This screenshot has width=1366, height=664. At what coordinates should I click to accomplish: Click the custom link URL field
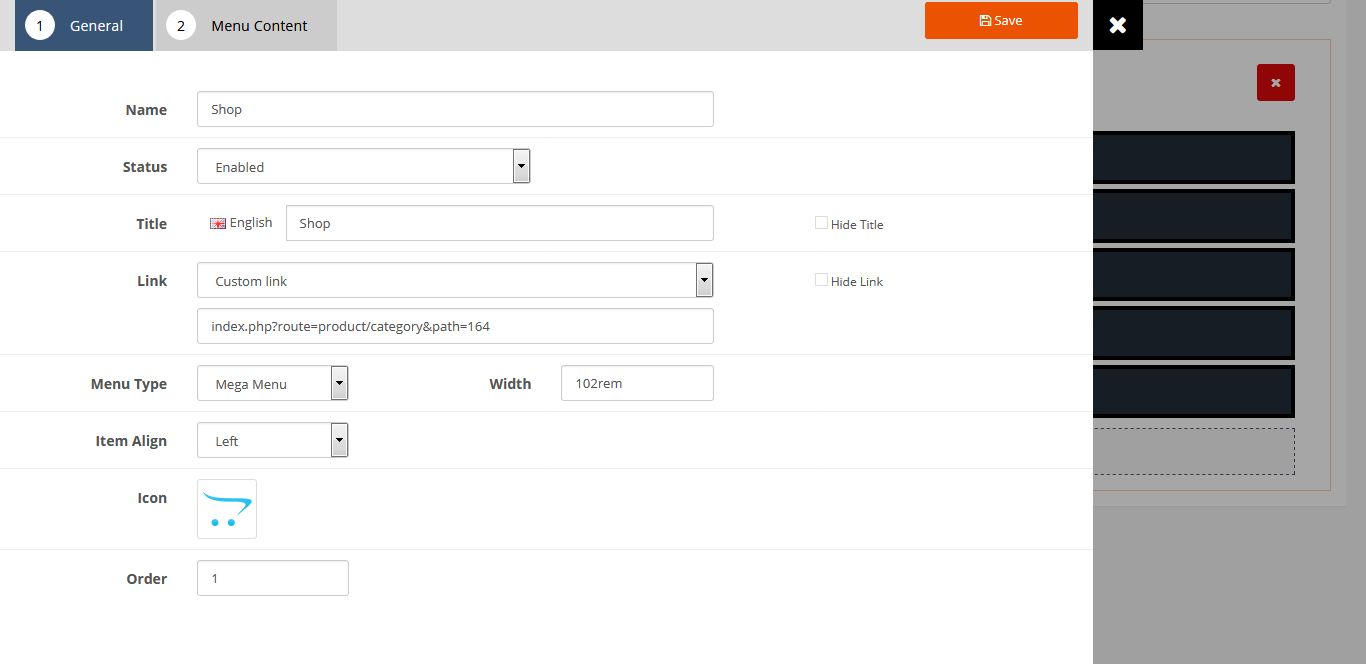click(x=455, y=326)
